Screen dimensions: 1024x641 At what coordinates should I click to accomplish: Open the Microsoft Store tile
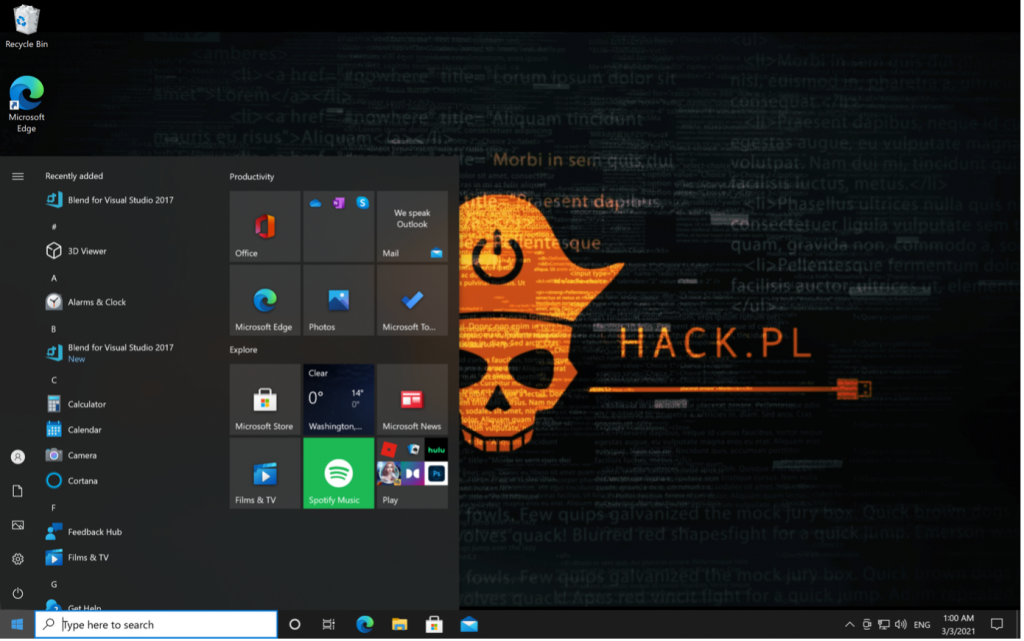click(264, 399)
